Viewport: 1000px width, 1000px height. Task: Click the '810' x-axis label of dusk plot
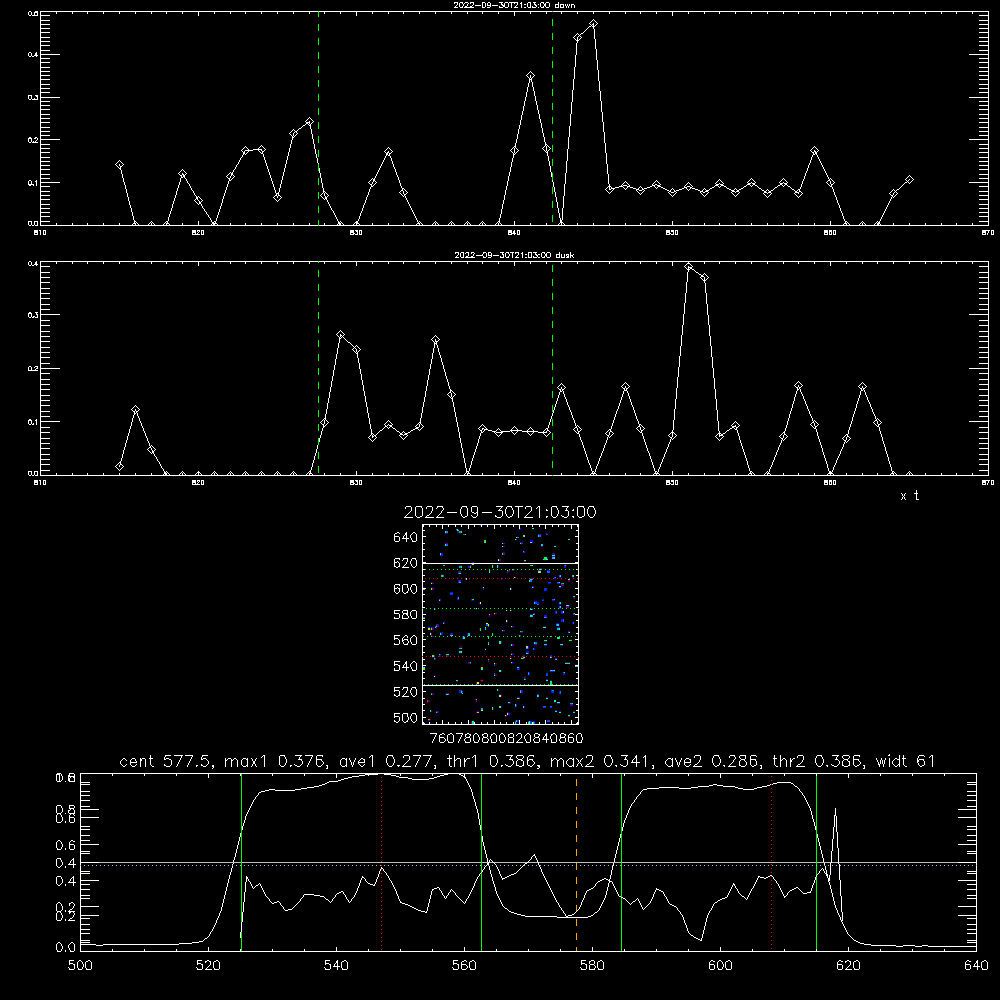pos(40,483)
